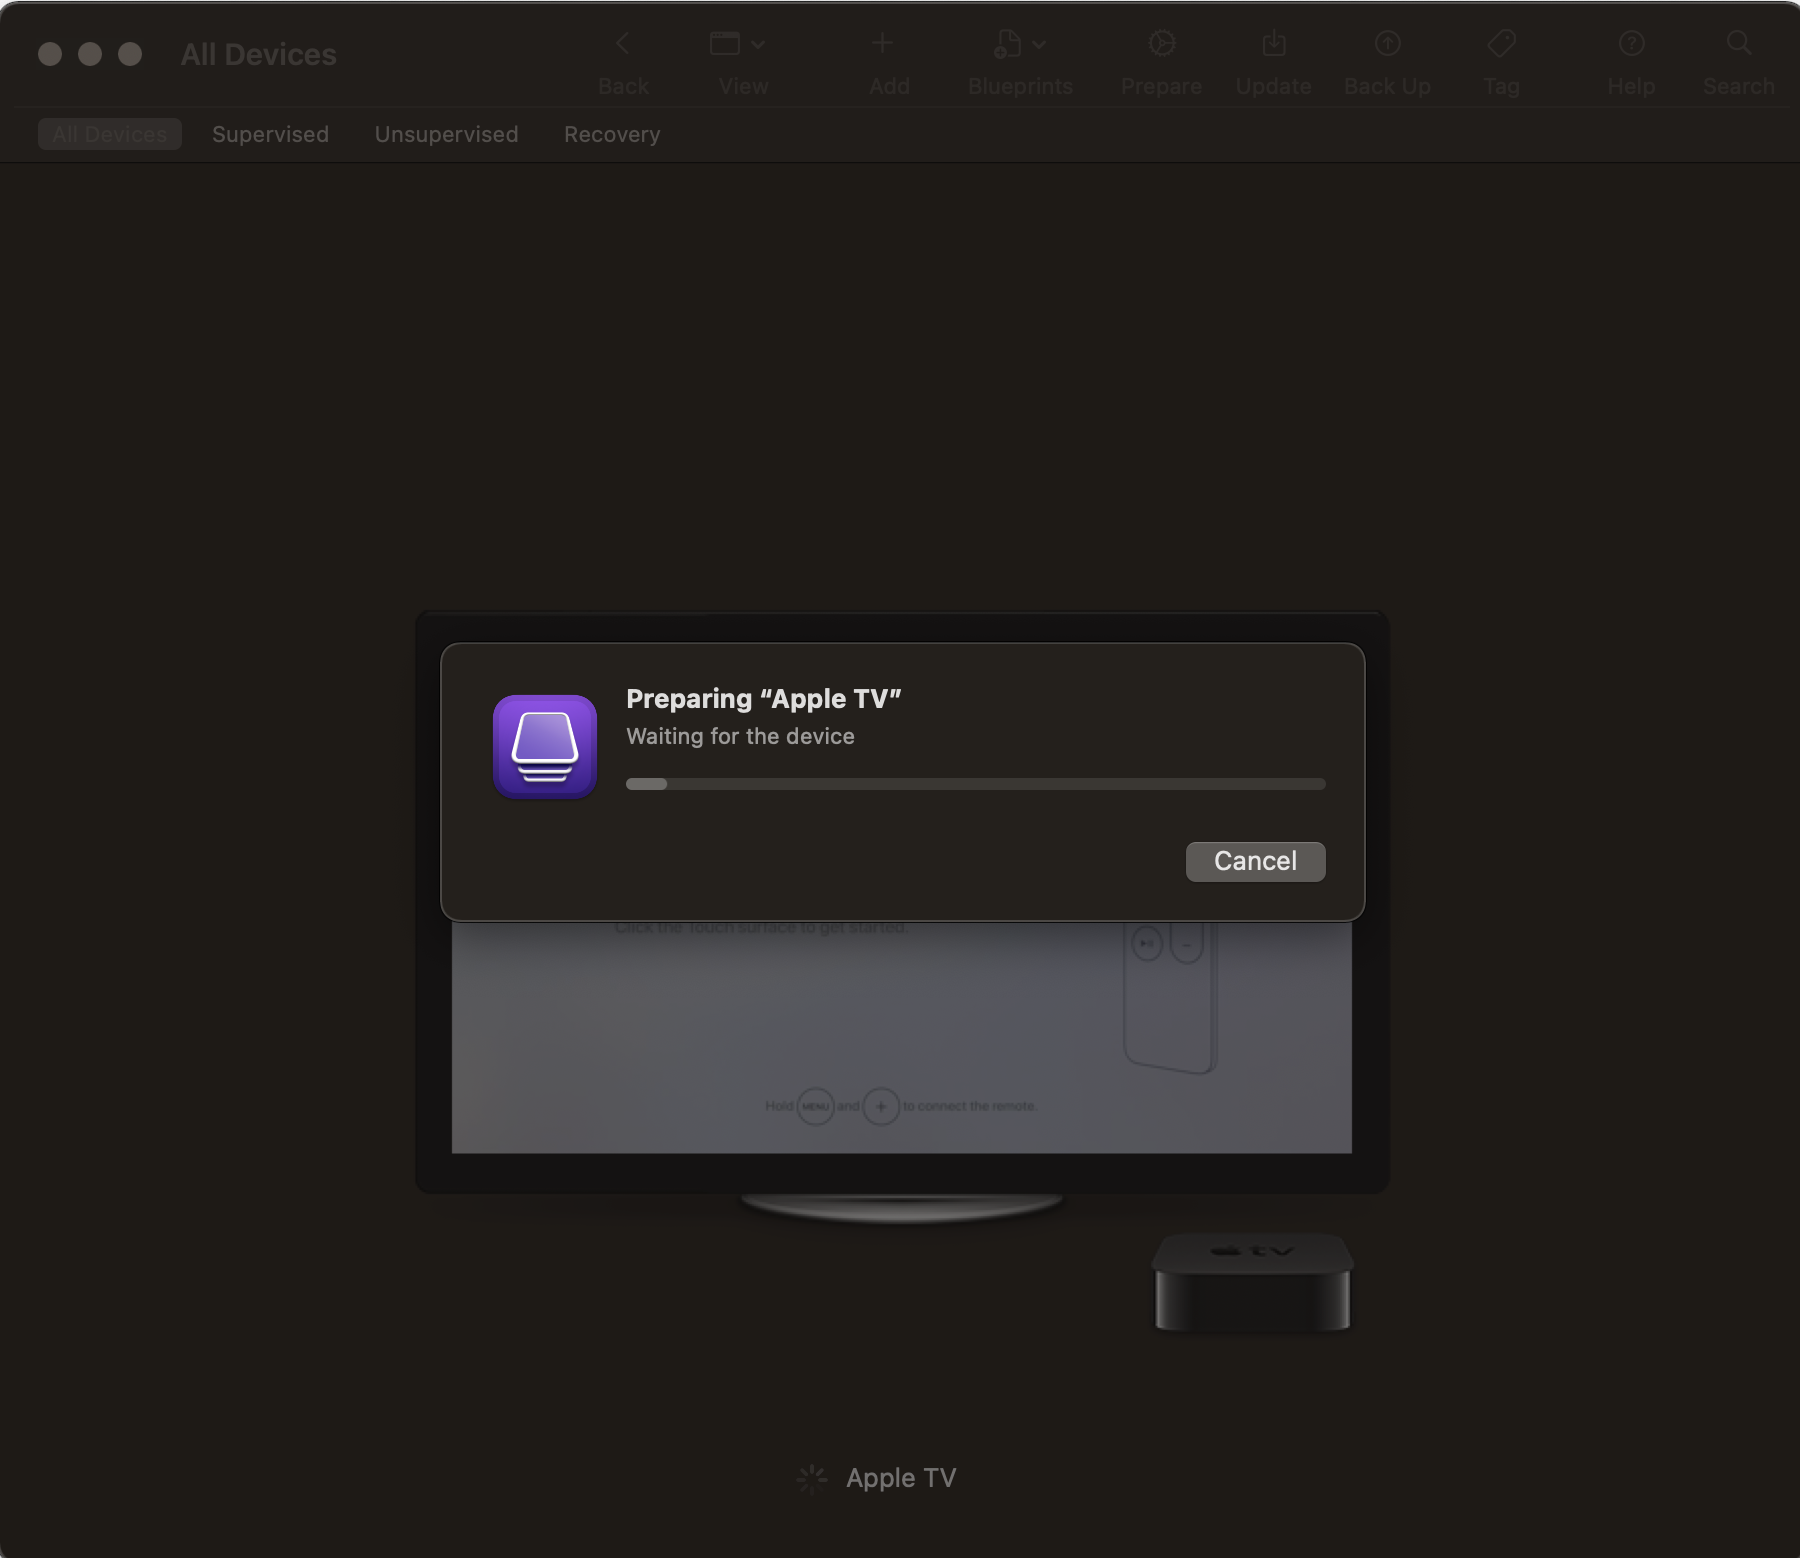Open the View toolbar icon
The image size is (1800, 1558).
(x=725, y=43)
